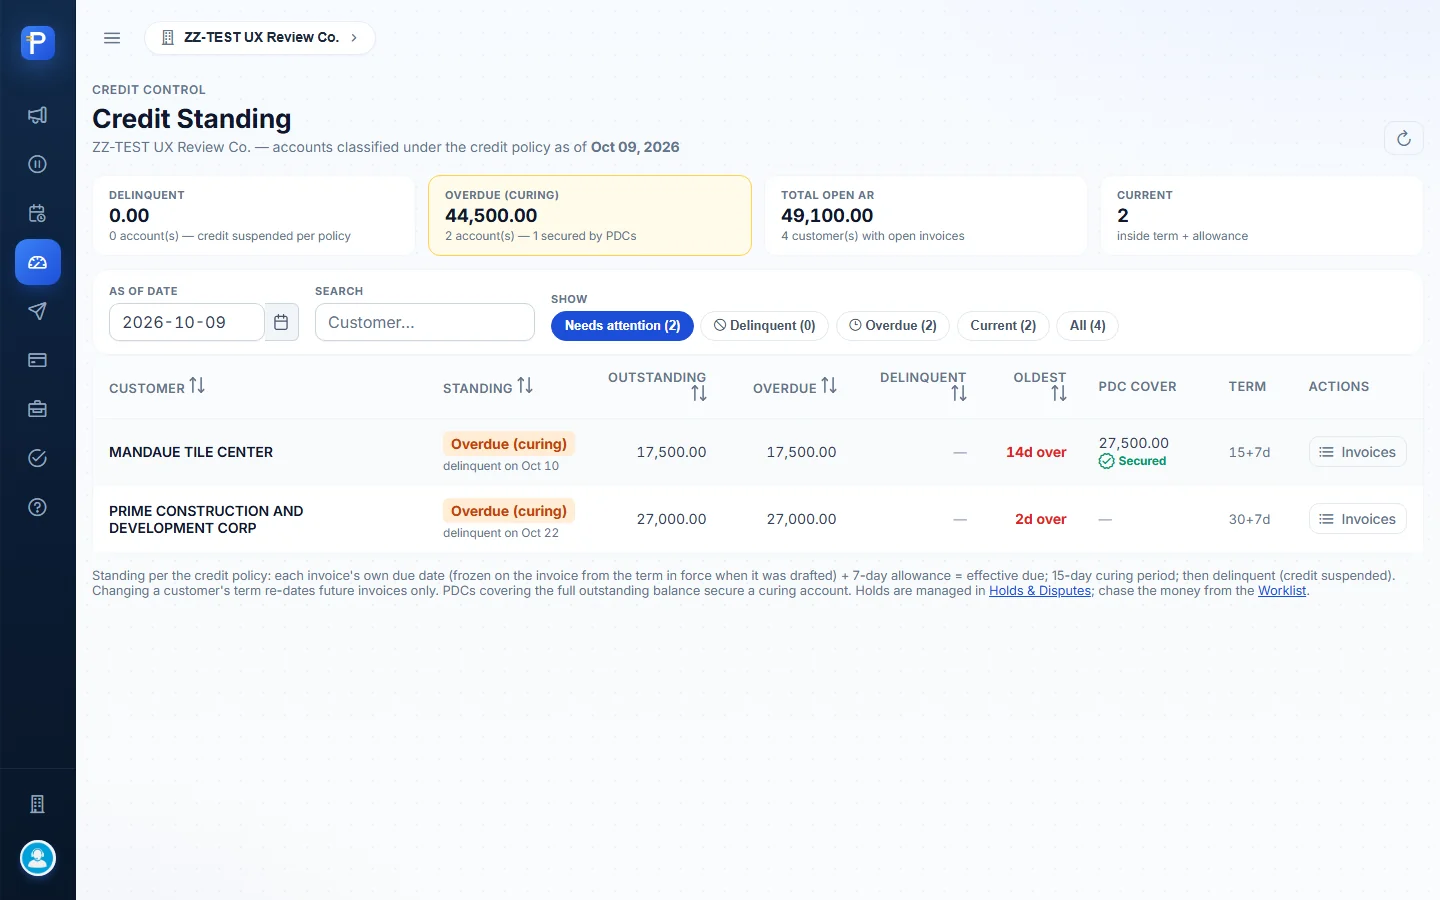Viewport: 1440px width, 900px height.
Task: Expand the ZZ-TEST UX Review Co. company selector
Action: point(260,38)
